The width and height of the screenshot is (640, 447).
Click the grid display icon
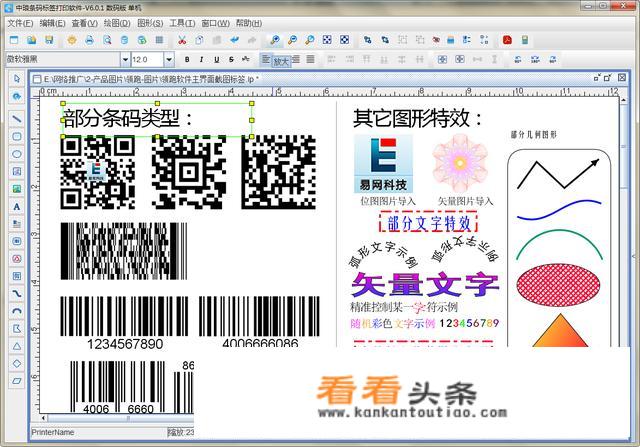pos(159,40)
